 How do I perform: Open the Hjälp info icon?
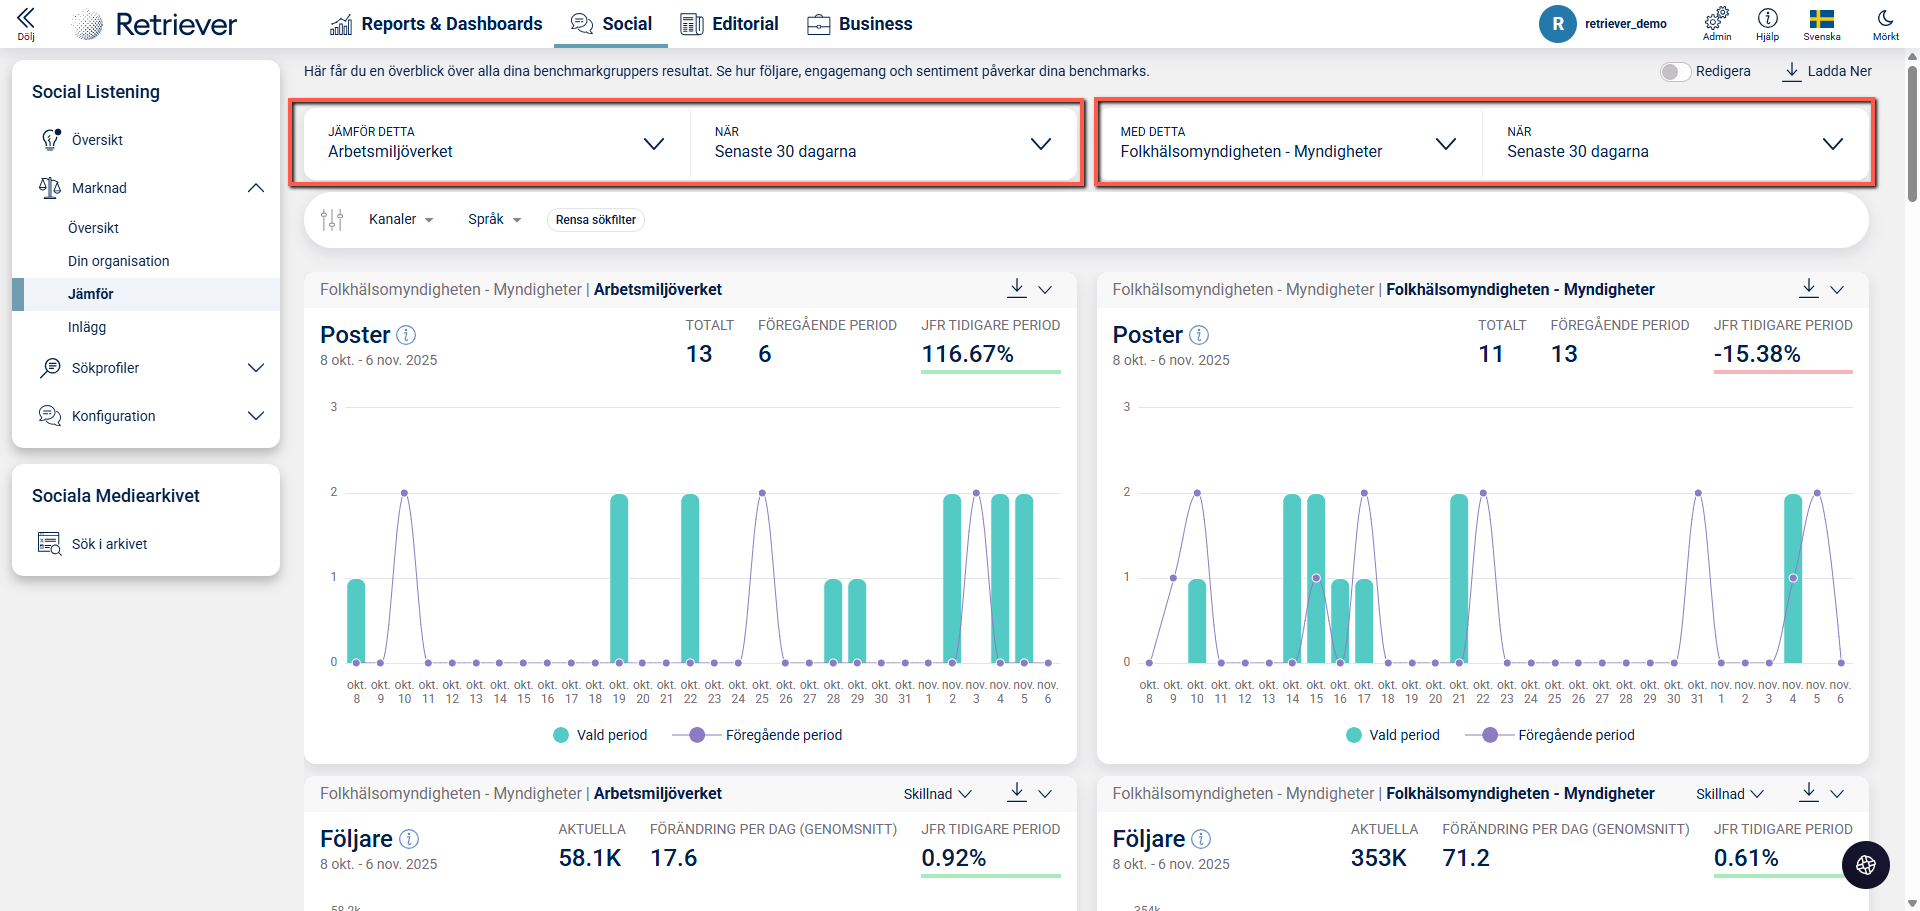[1767, 18]
